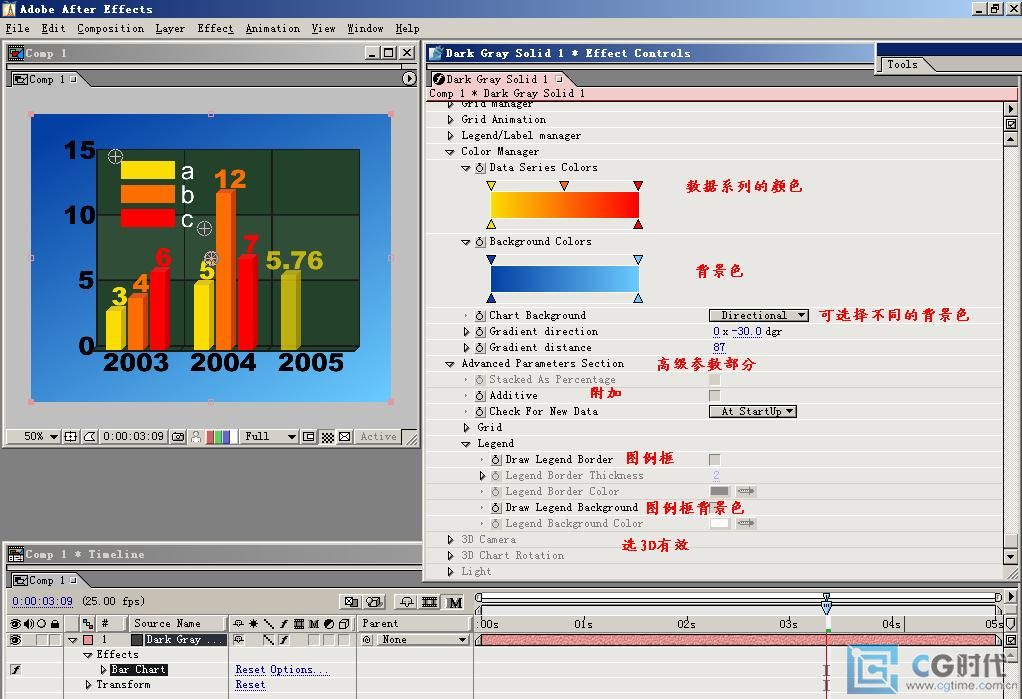This screenshot has width=1022, height=699.
Task: Click the Timeline current time 0:00:03:09
Action: [x=42, y=601]
